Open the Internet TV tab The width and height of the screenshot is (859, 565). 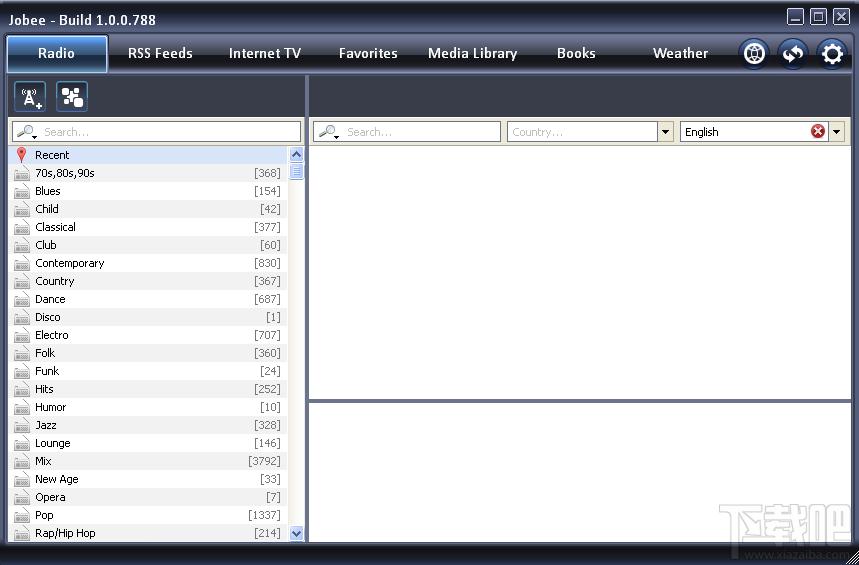tap(265, 54)
